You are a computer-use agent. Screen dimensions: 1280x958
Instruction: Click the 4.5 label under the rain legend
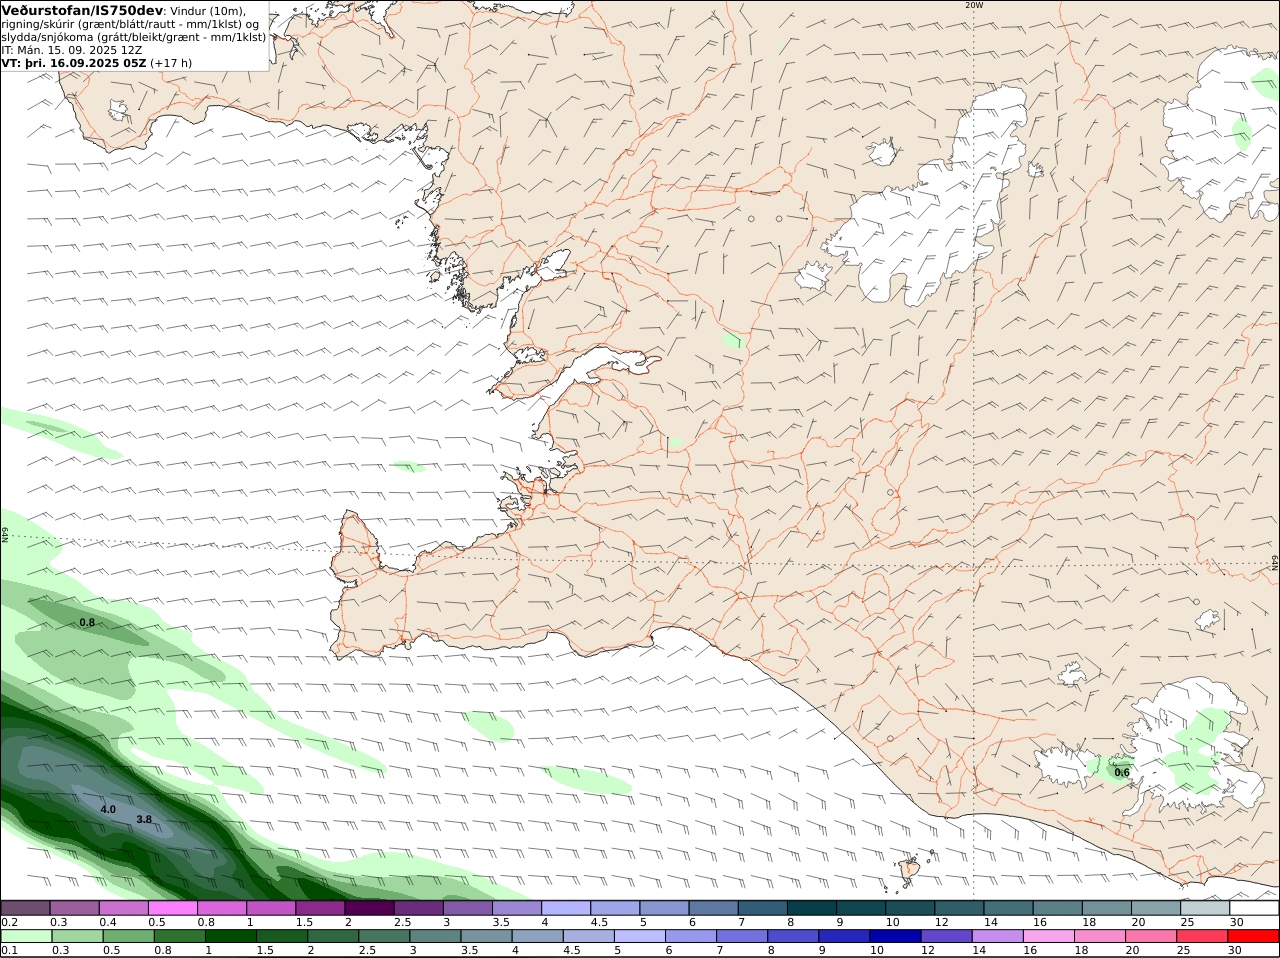coord(572,950)
